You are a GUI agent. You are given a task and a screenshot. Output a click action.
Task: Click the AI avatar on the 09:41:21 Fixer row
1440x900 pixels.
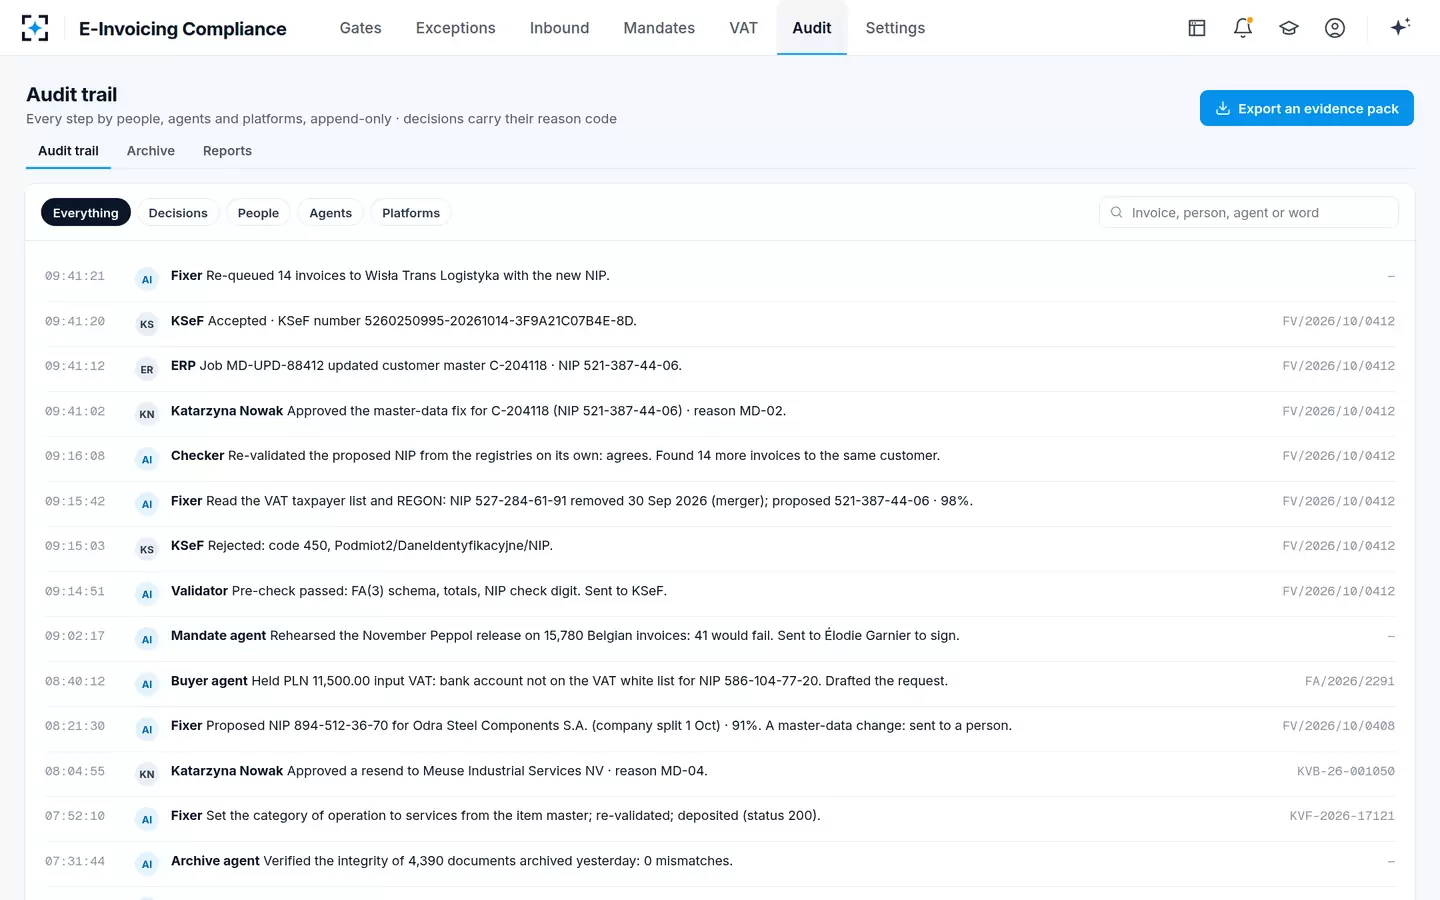(x=147, y=279)
